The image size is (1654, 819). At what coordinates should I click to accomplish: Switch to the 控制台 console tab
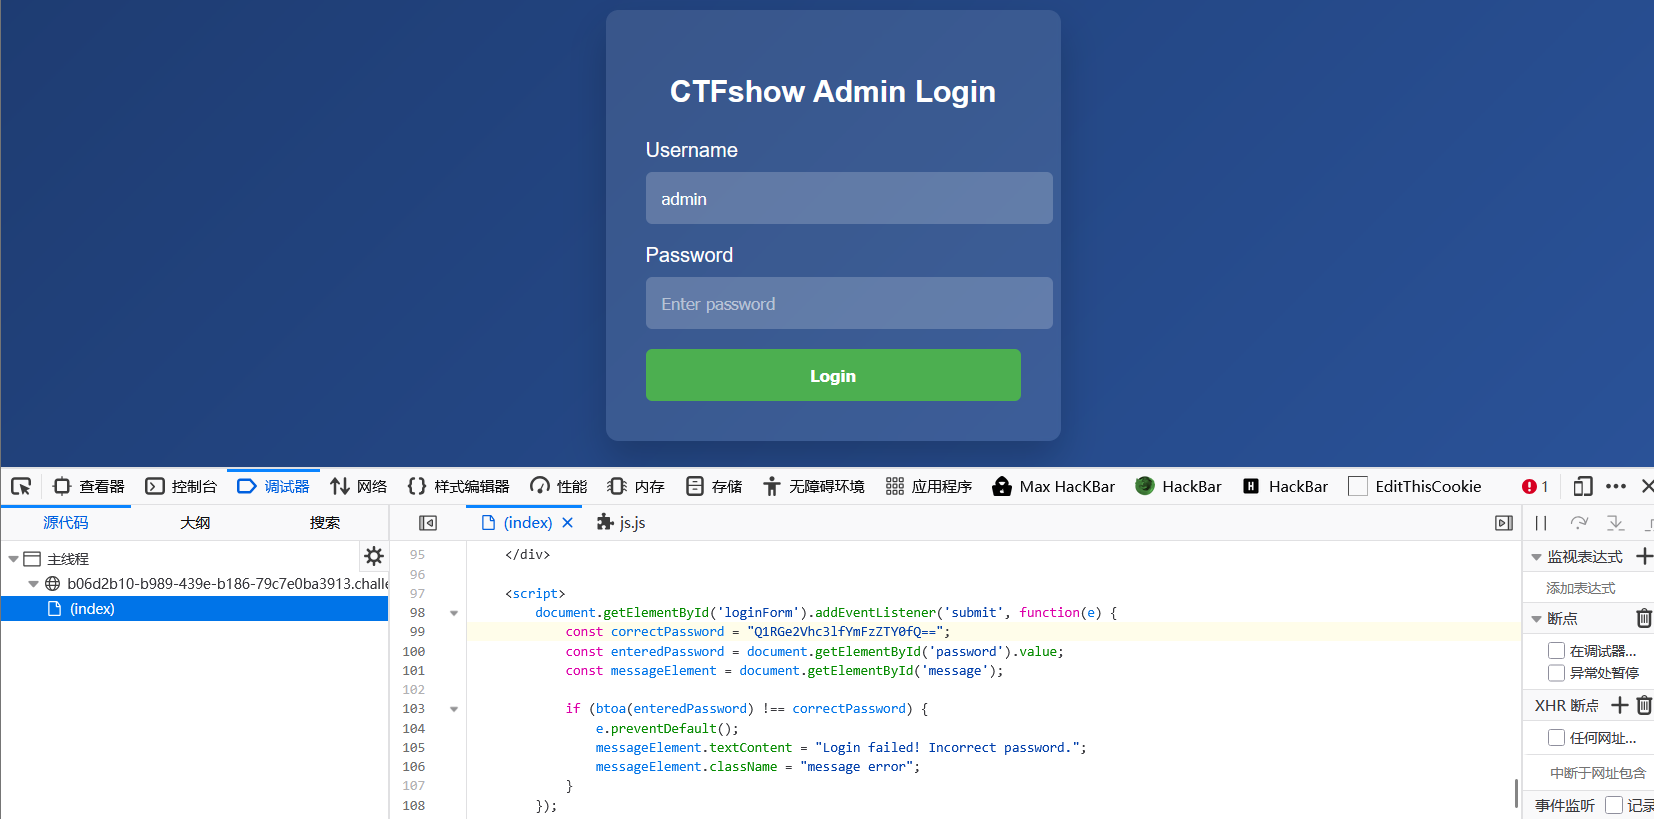pos(181,486)
